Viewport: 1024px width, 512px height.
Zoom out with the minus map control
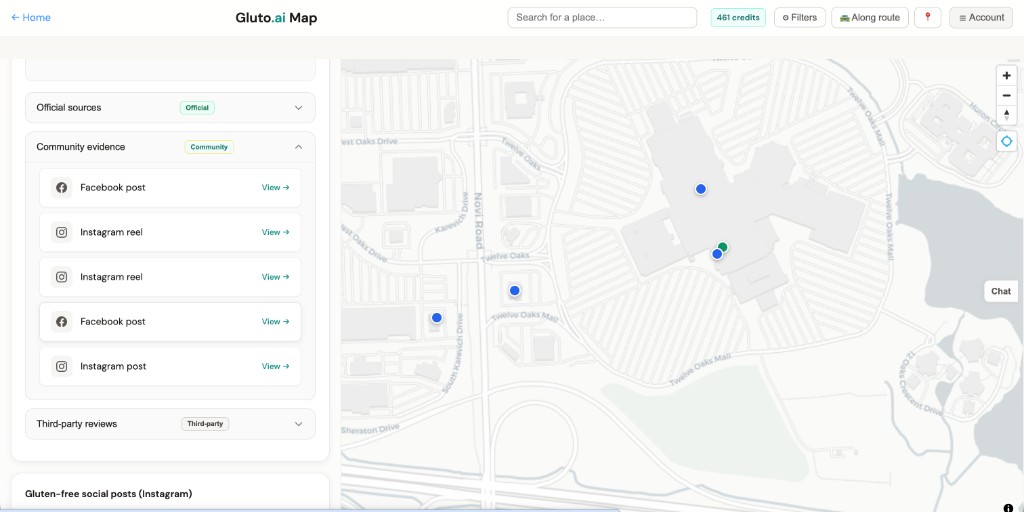point(1006,96)
